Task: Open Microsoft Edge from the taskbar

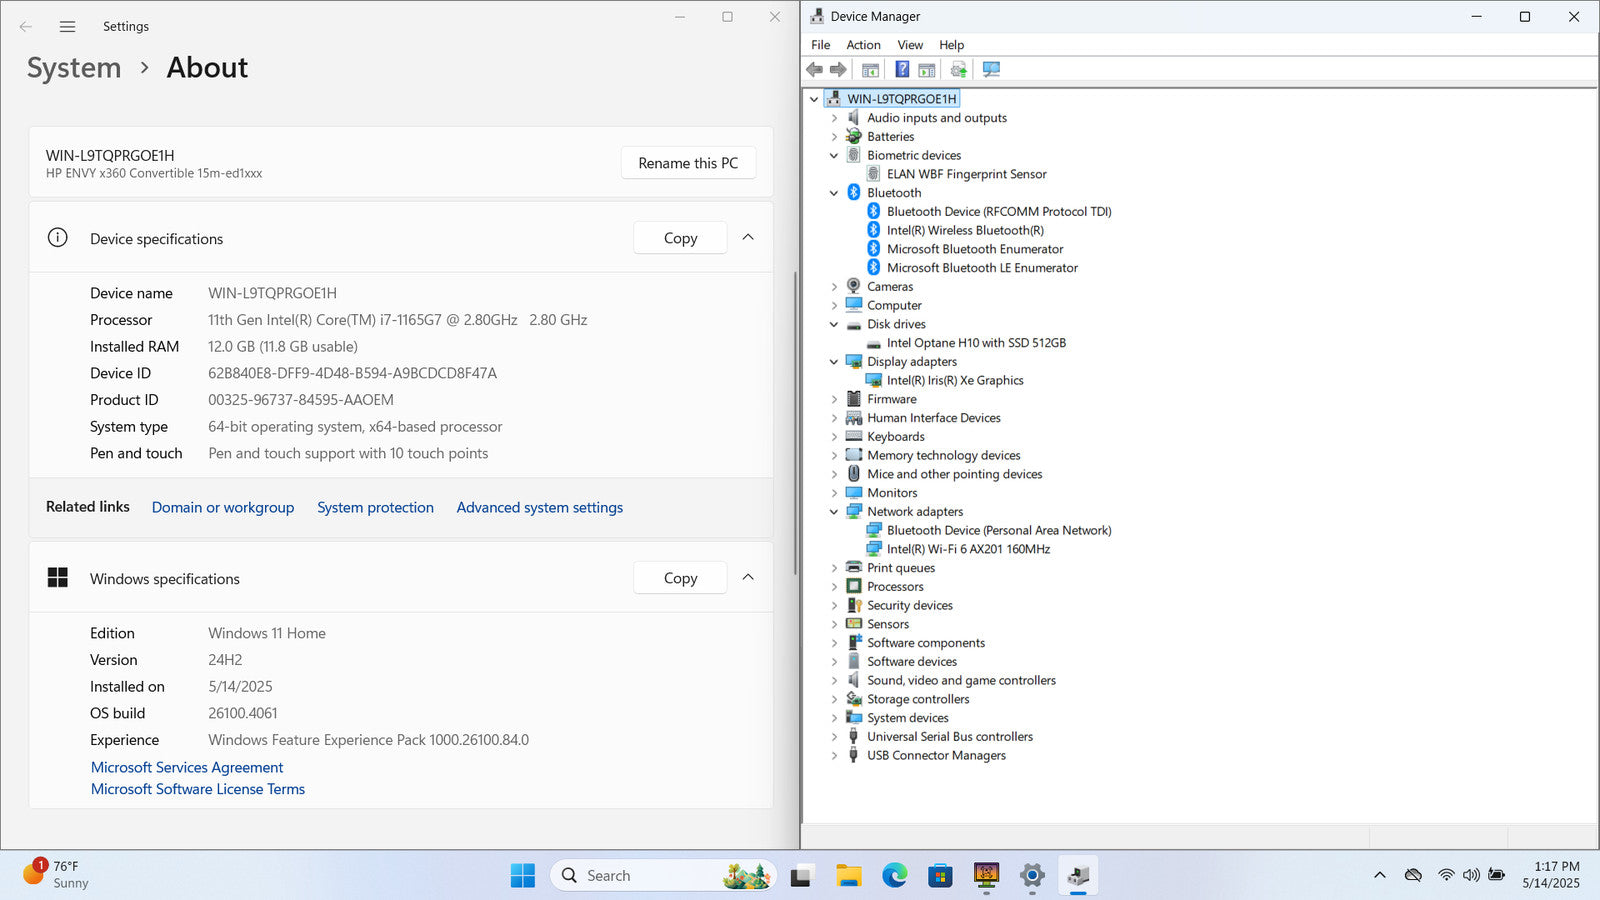Action: 894,876
